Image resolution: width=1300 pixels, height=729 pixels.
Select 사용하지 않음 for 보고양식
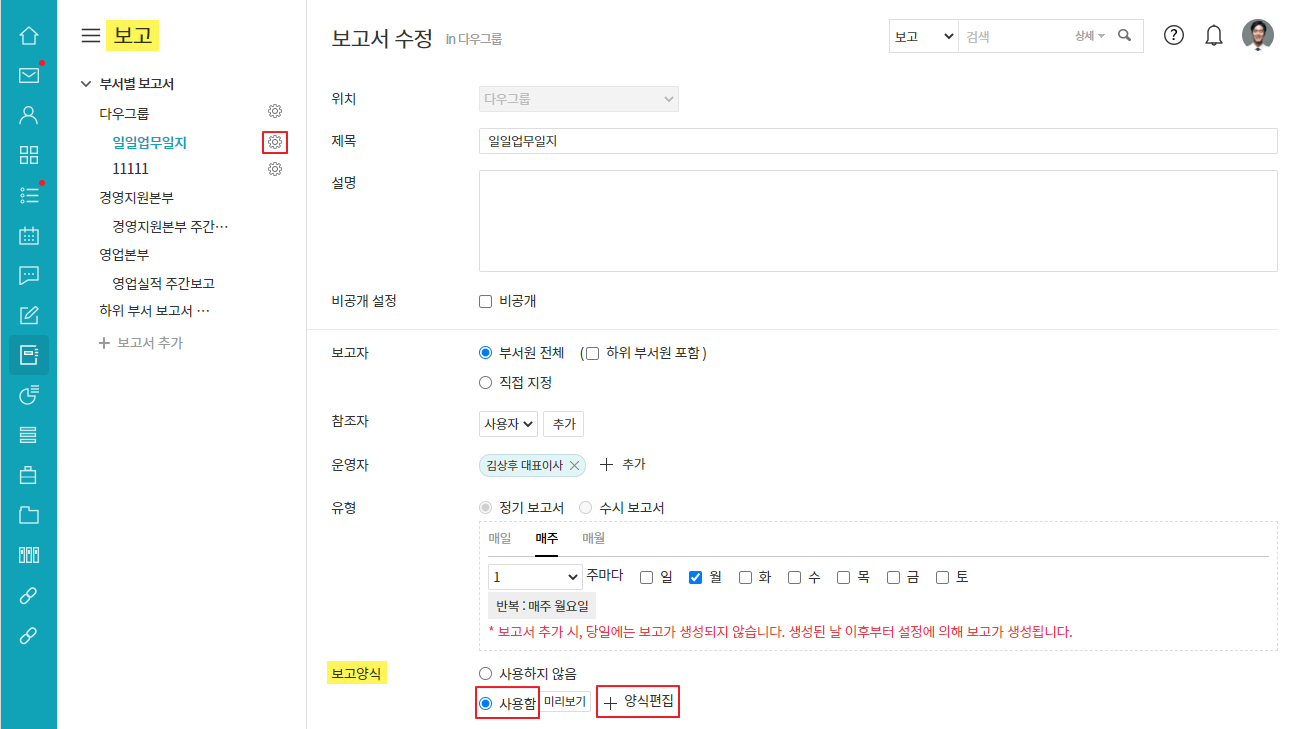click(x=486, y=674)
